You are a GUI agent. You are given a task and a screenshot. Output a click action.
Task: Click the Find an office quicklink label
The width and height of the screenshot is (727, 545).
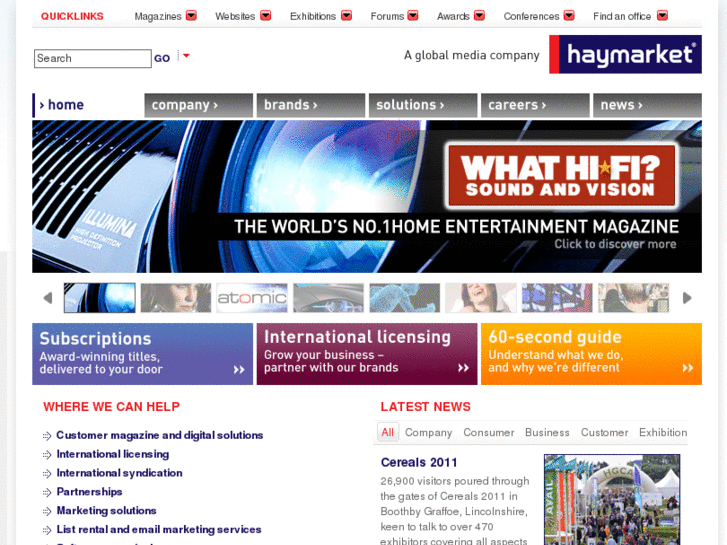(x=622, y=16)
